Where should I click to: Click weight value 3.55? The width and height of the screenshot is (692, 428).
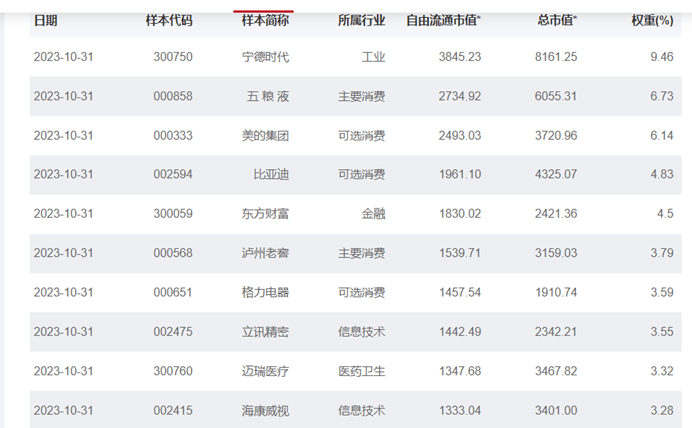pyautogui.click(x=662, y=331)
